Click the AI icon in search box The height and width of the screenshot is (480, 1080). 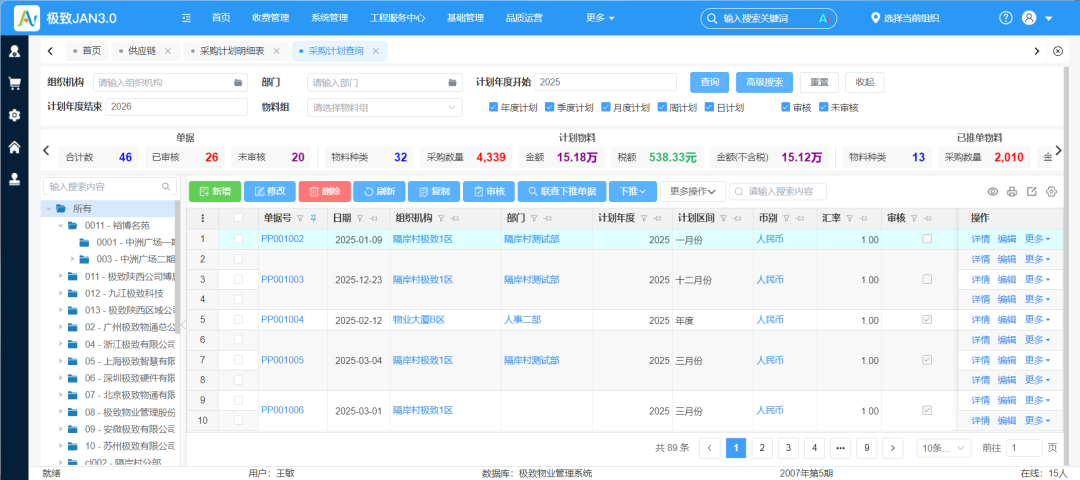pyautogui.click(x=822, y=19)
